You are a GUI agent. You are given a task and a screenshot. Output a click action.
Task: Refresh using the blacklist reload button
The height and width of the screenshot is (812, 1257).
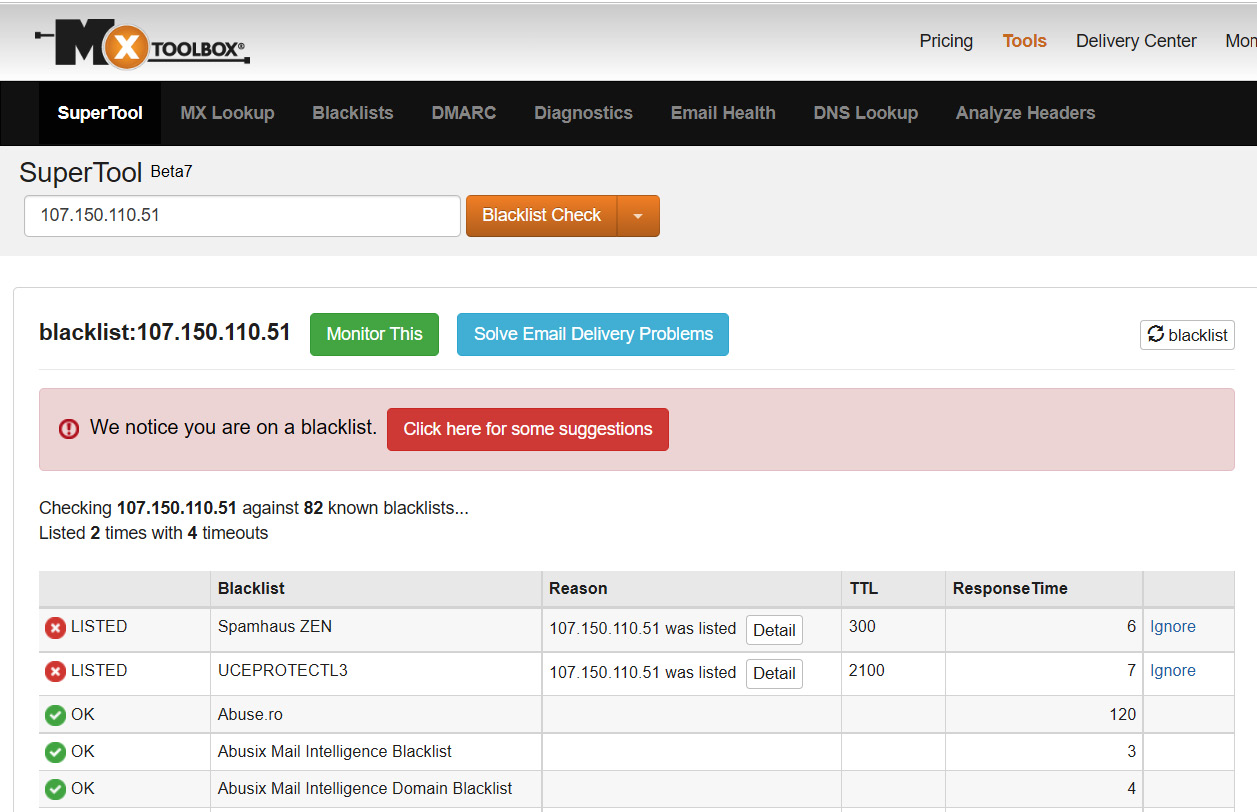[1187, 335]
